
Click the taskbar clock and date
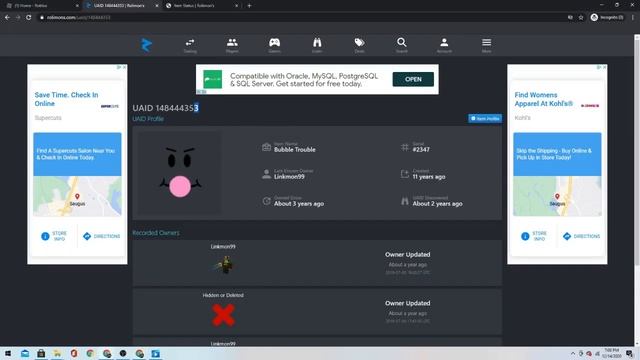point(611,353)
